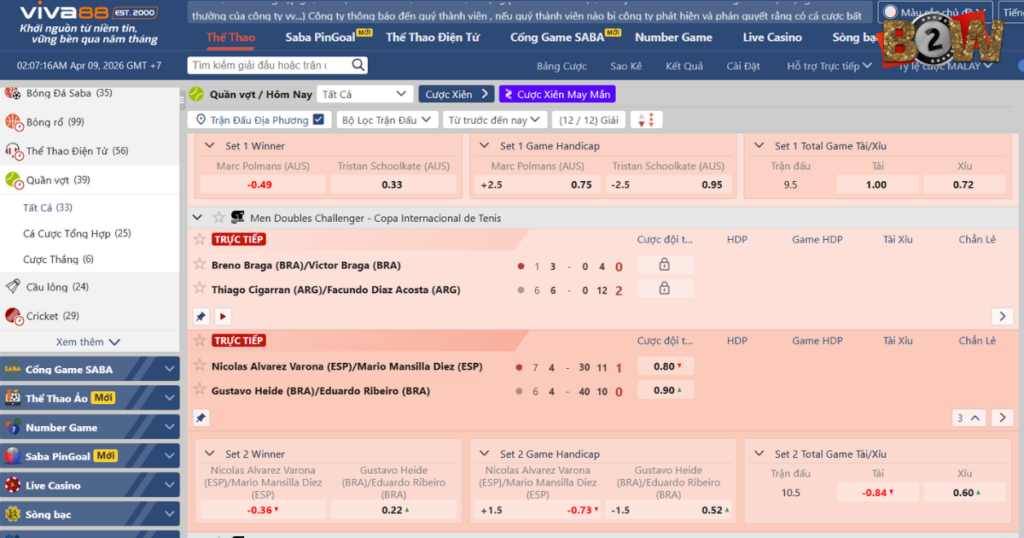
Task: Open the Cài Đặt link
Action: 743,66
